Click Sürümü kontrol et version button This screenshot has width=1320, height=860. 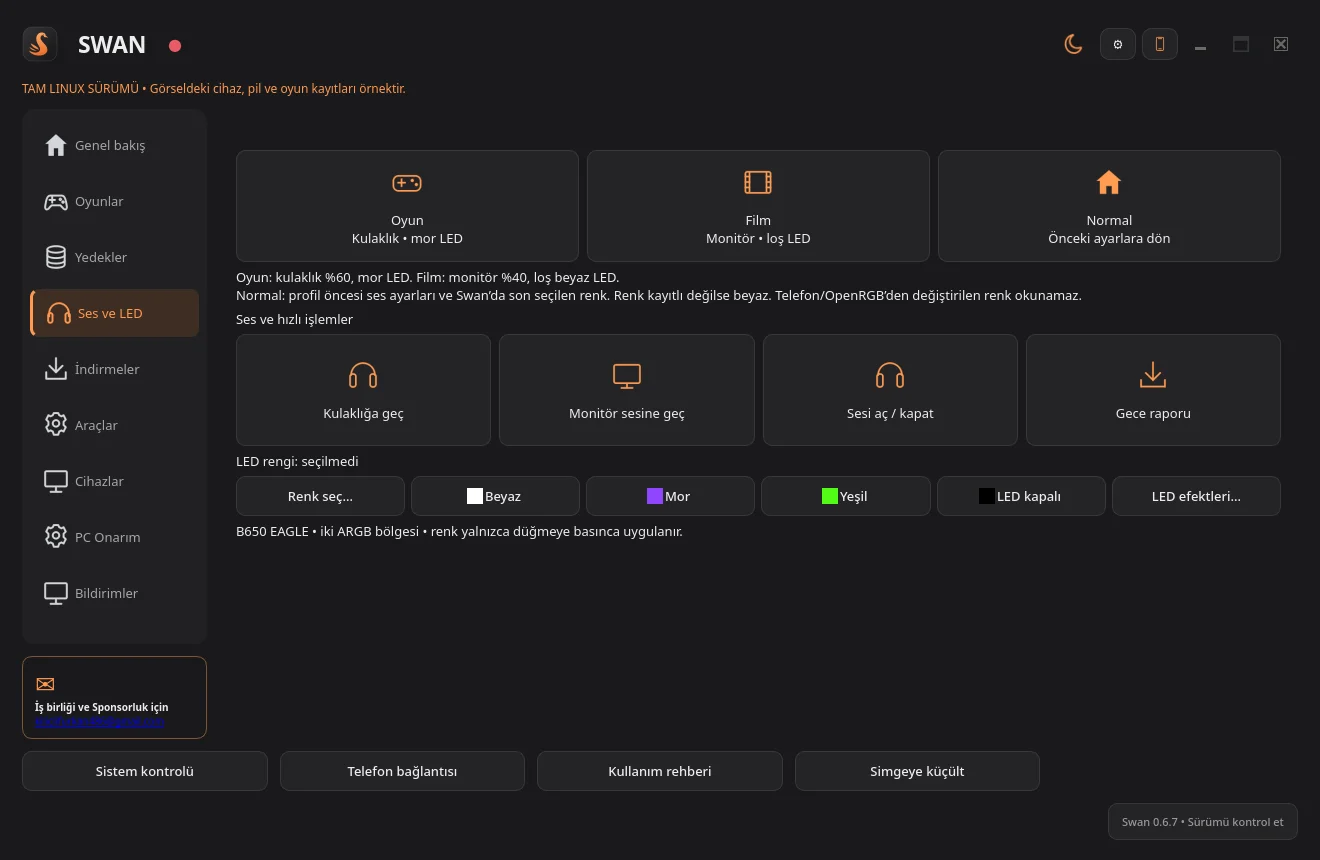click(x=1203, y=822)
